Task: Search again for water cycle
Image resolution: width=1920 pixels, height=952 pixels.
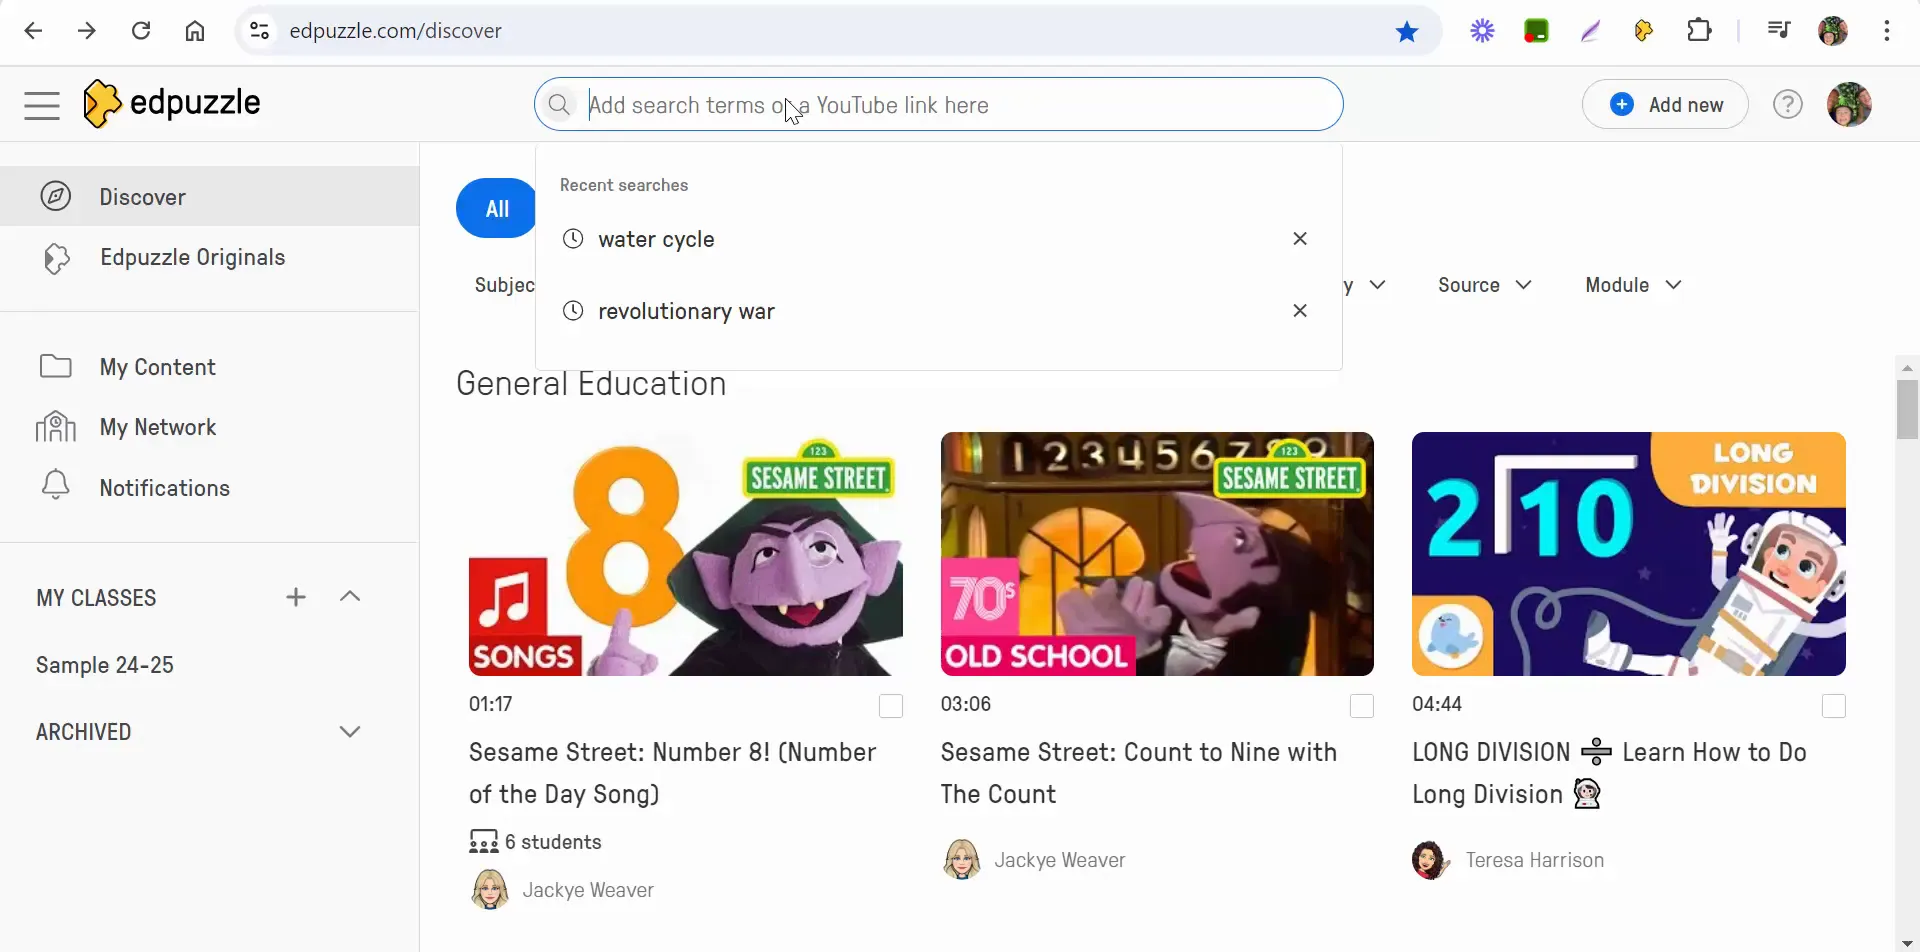Action: tap(656, 239)
